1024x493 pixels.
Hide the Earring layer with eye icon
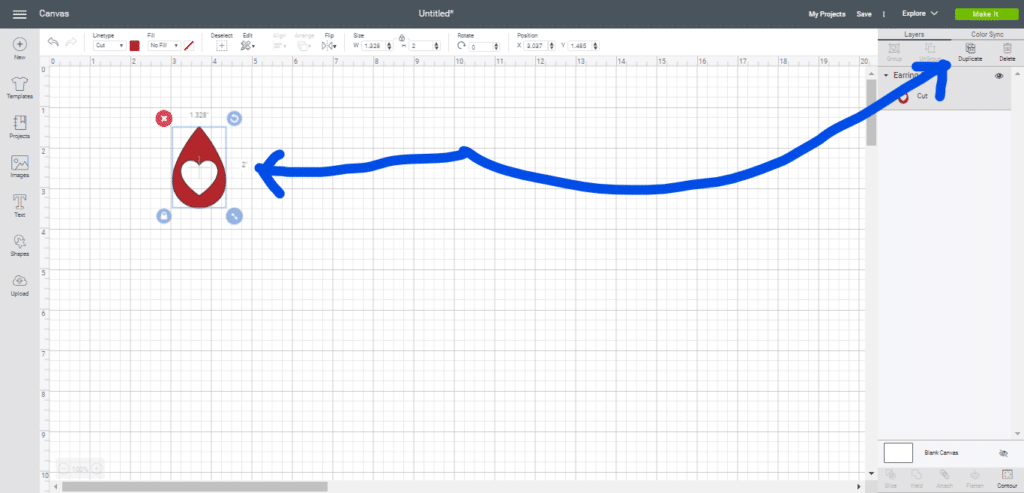999,76
